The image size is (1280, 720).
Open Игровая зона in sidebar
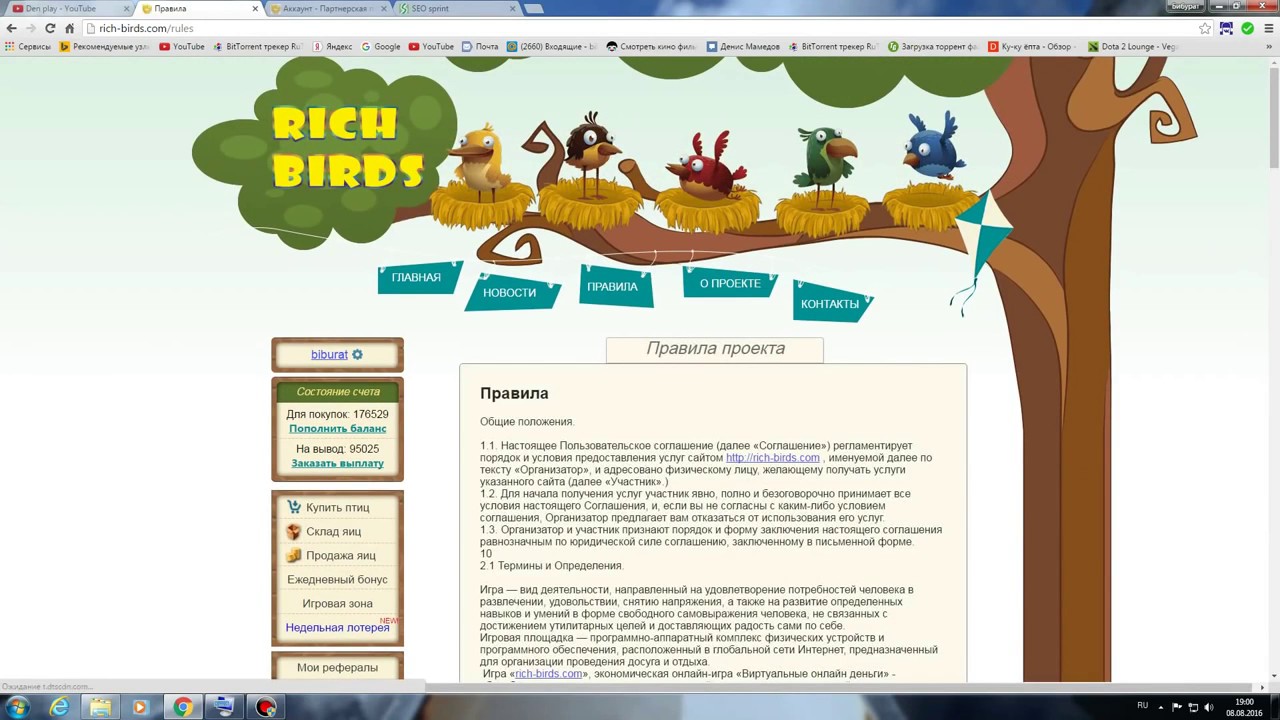(x=337, y=603)
